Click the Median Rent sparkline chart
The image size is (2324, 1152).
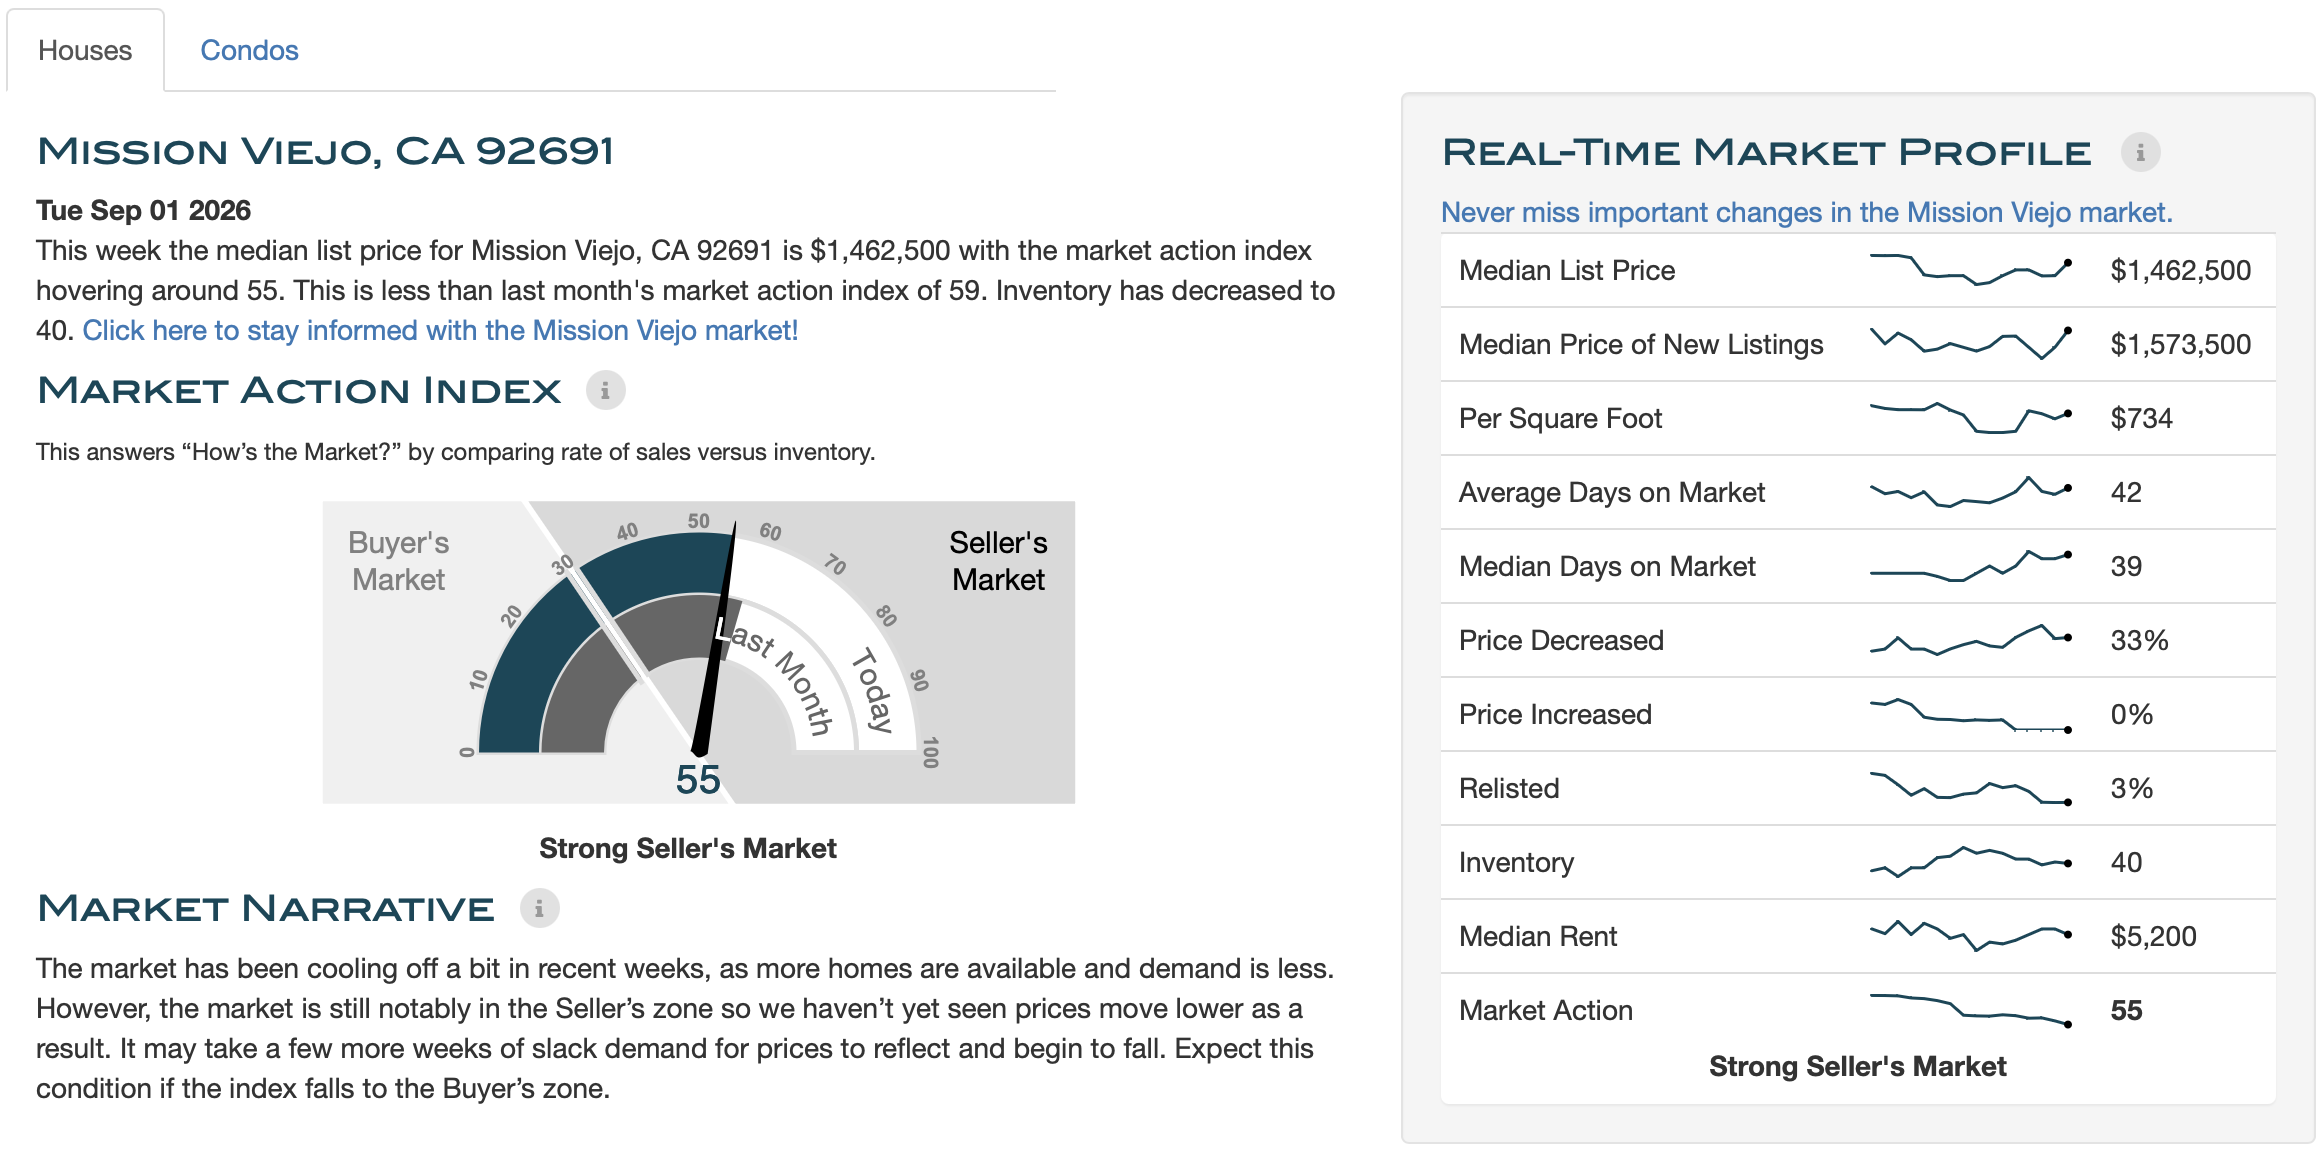click(x=1969, y=936)
